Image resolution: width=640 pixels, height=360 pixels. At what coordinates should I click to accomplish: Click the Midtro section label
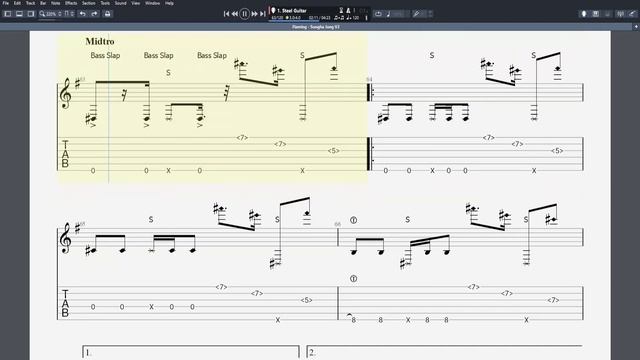(x=100, y=41)
